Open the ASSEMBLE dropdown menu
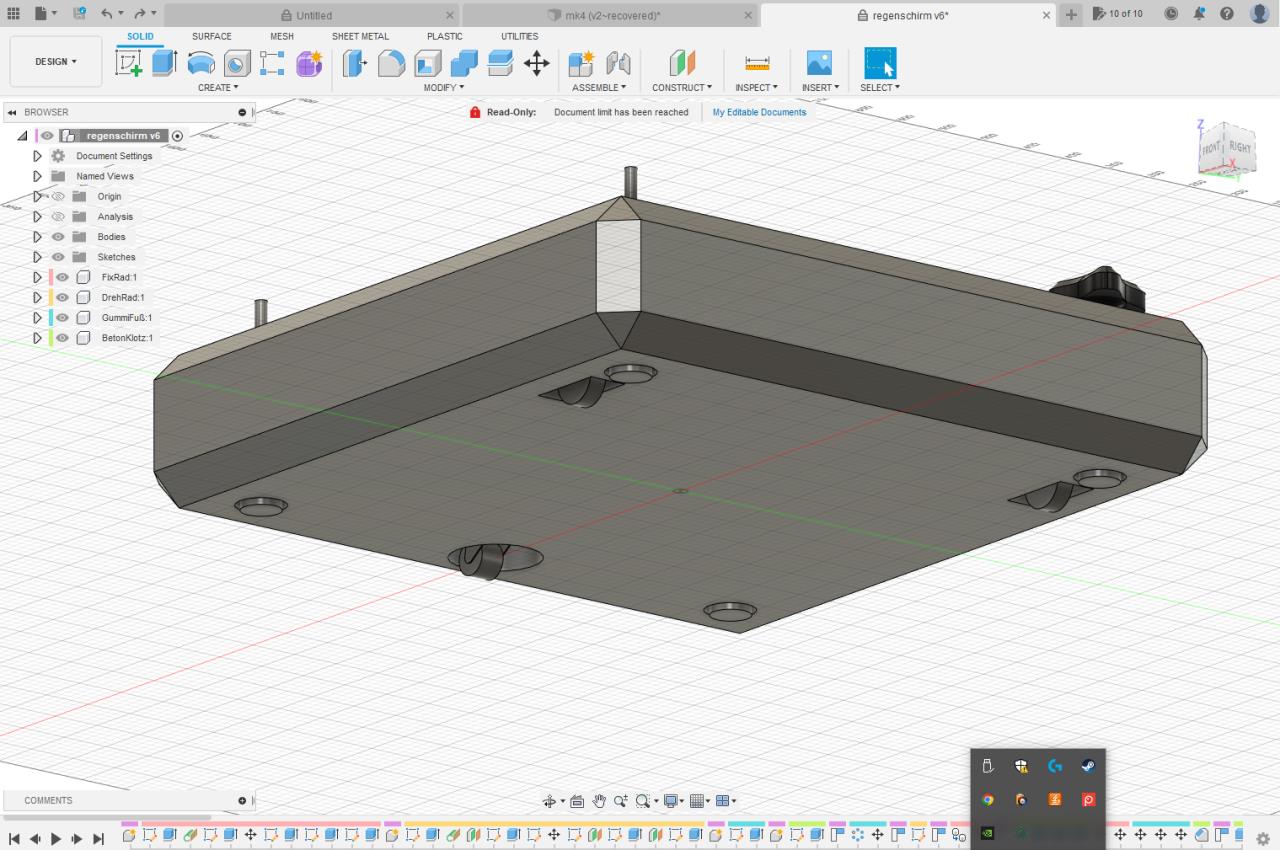Viewport: 1280px width, 850px height. tap(599, 88)
